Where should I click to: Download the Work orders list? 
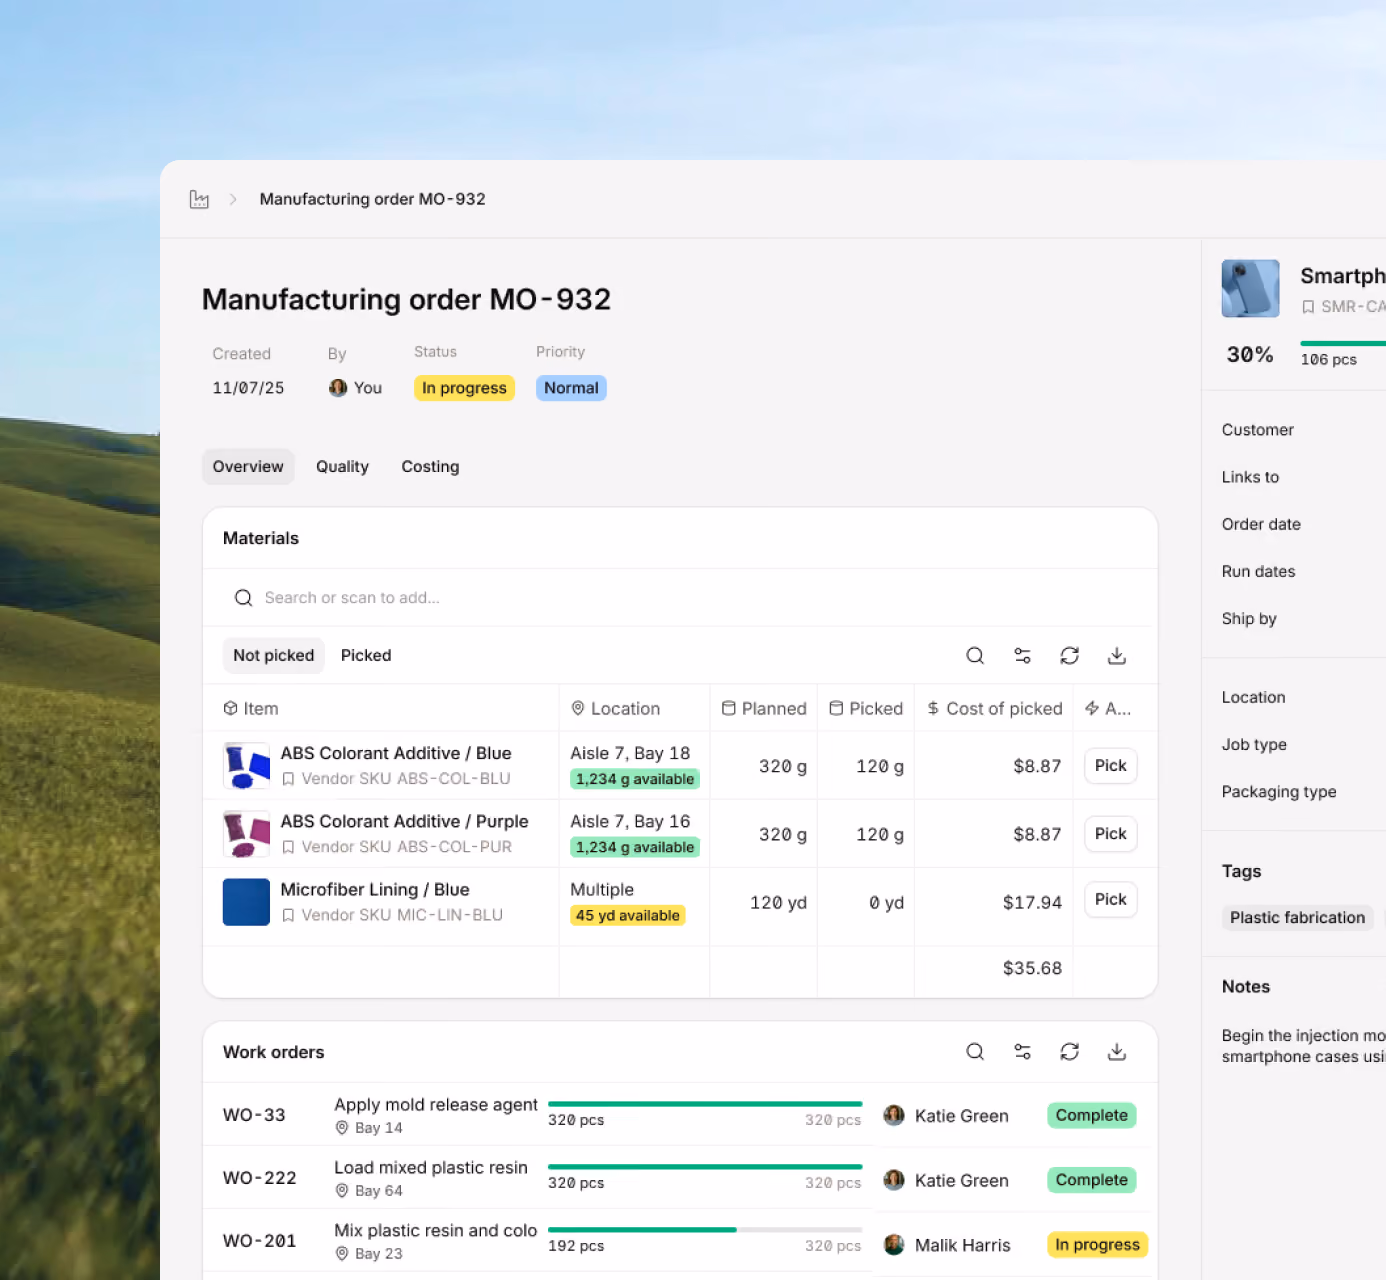[x=1117, y=1052]
